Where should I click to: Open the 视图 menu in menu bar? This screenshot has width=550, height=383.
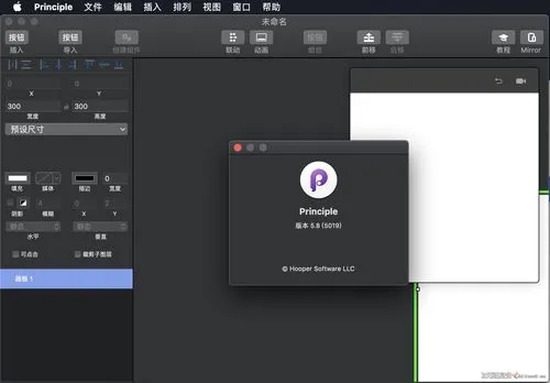pyautogui.click(x=212, y=7)
